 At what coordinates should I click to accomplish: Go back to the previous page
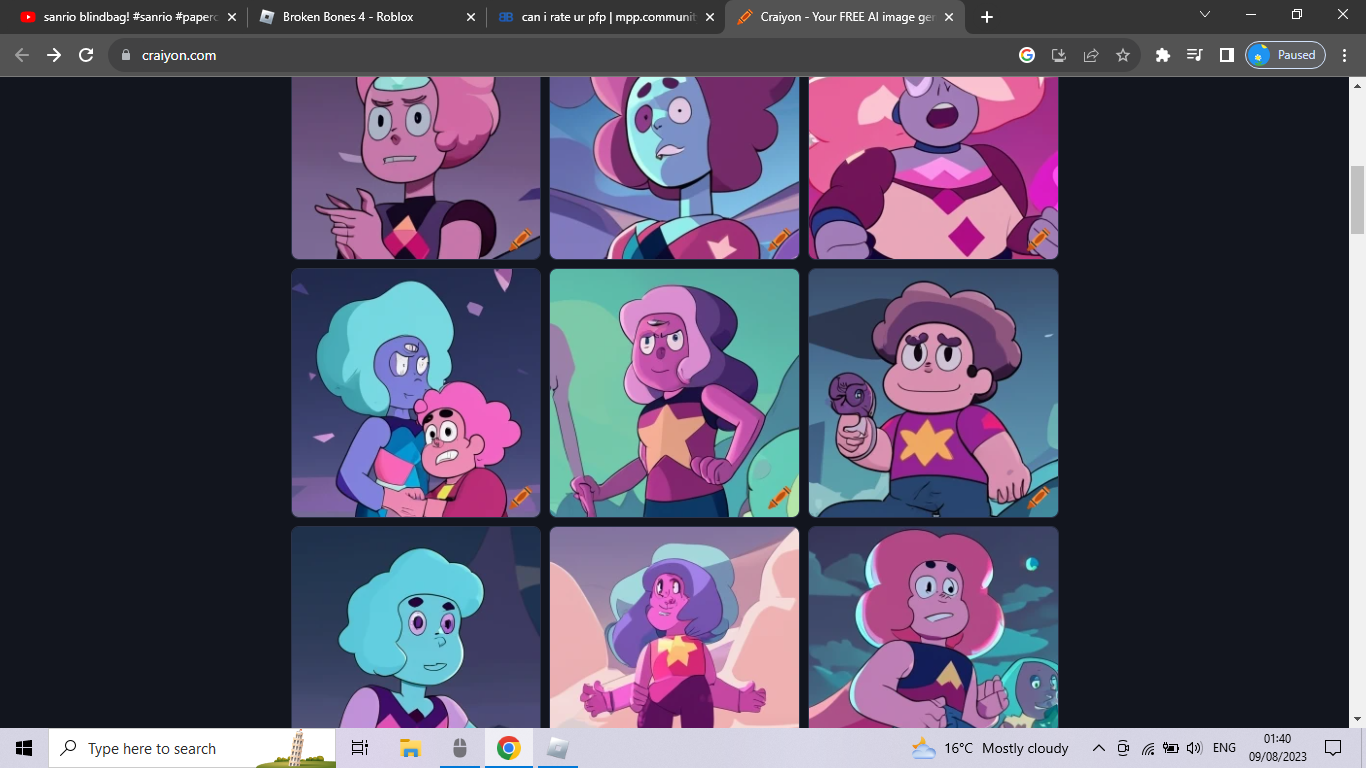(22, 55)
